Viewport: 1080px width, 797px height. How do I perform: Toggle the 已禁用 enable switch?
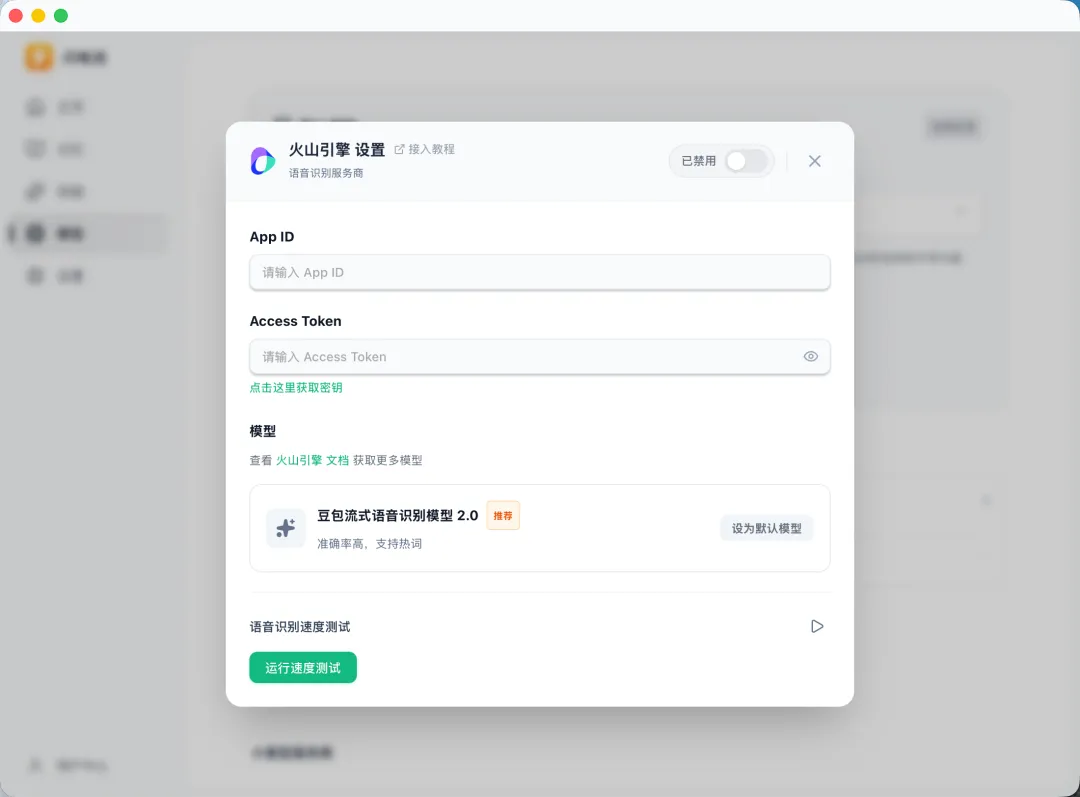tap(747, 161)
